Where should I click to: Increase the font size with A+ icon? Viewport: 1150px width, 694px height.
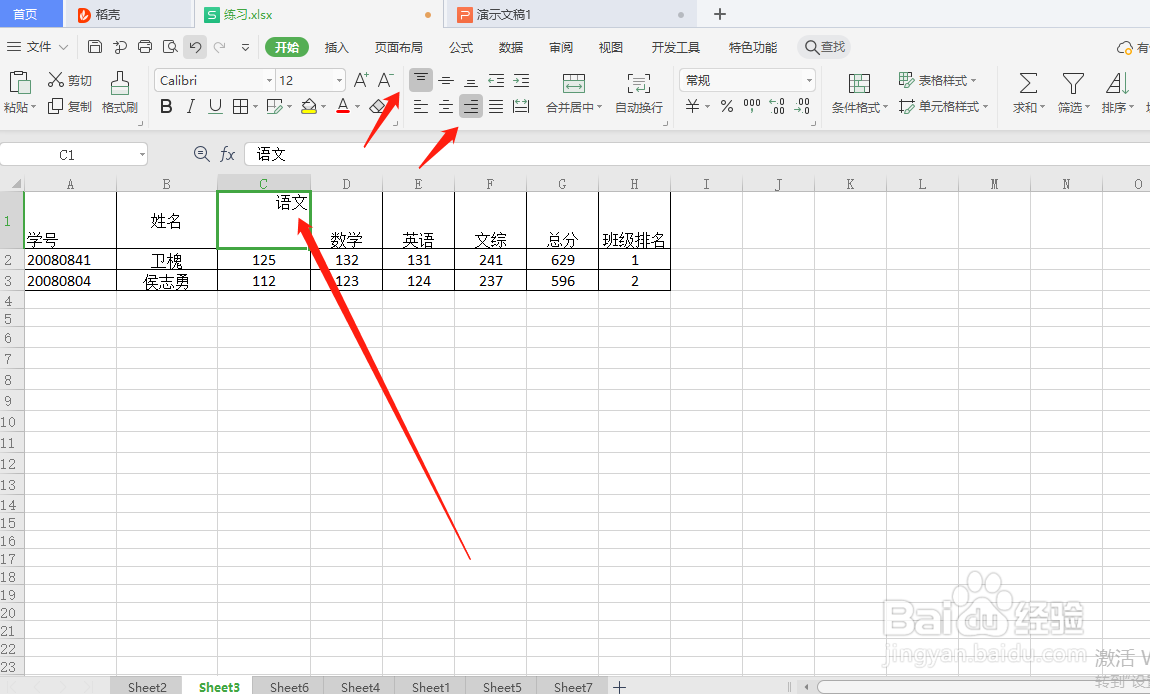click(x=360, y=80)
